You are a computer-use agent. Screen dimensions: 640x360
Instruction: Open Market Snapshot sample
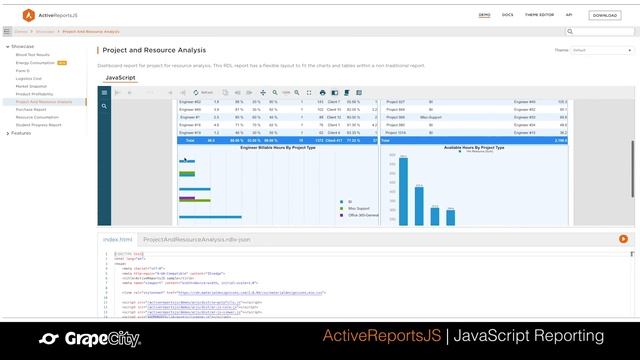click(x=31, y=86)
